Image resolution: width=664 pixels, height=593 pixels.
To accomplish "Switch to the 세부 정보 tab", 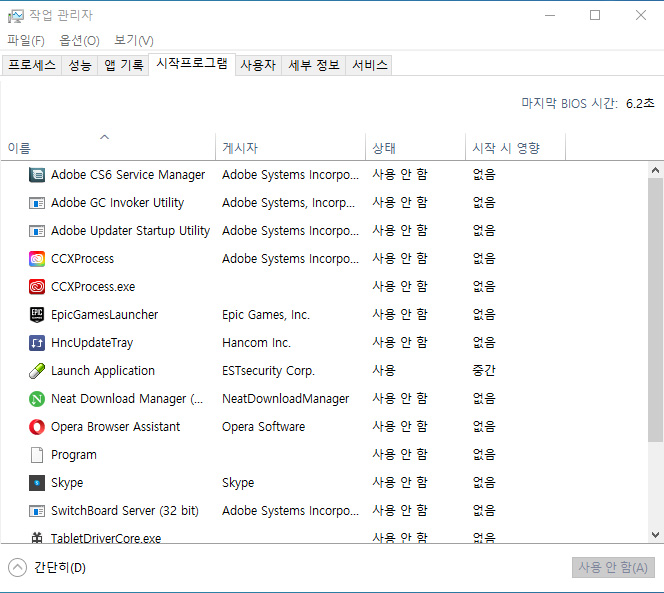I will (314, 65).
